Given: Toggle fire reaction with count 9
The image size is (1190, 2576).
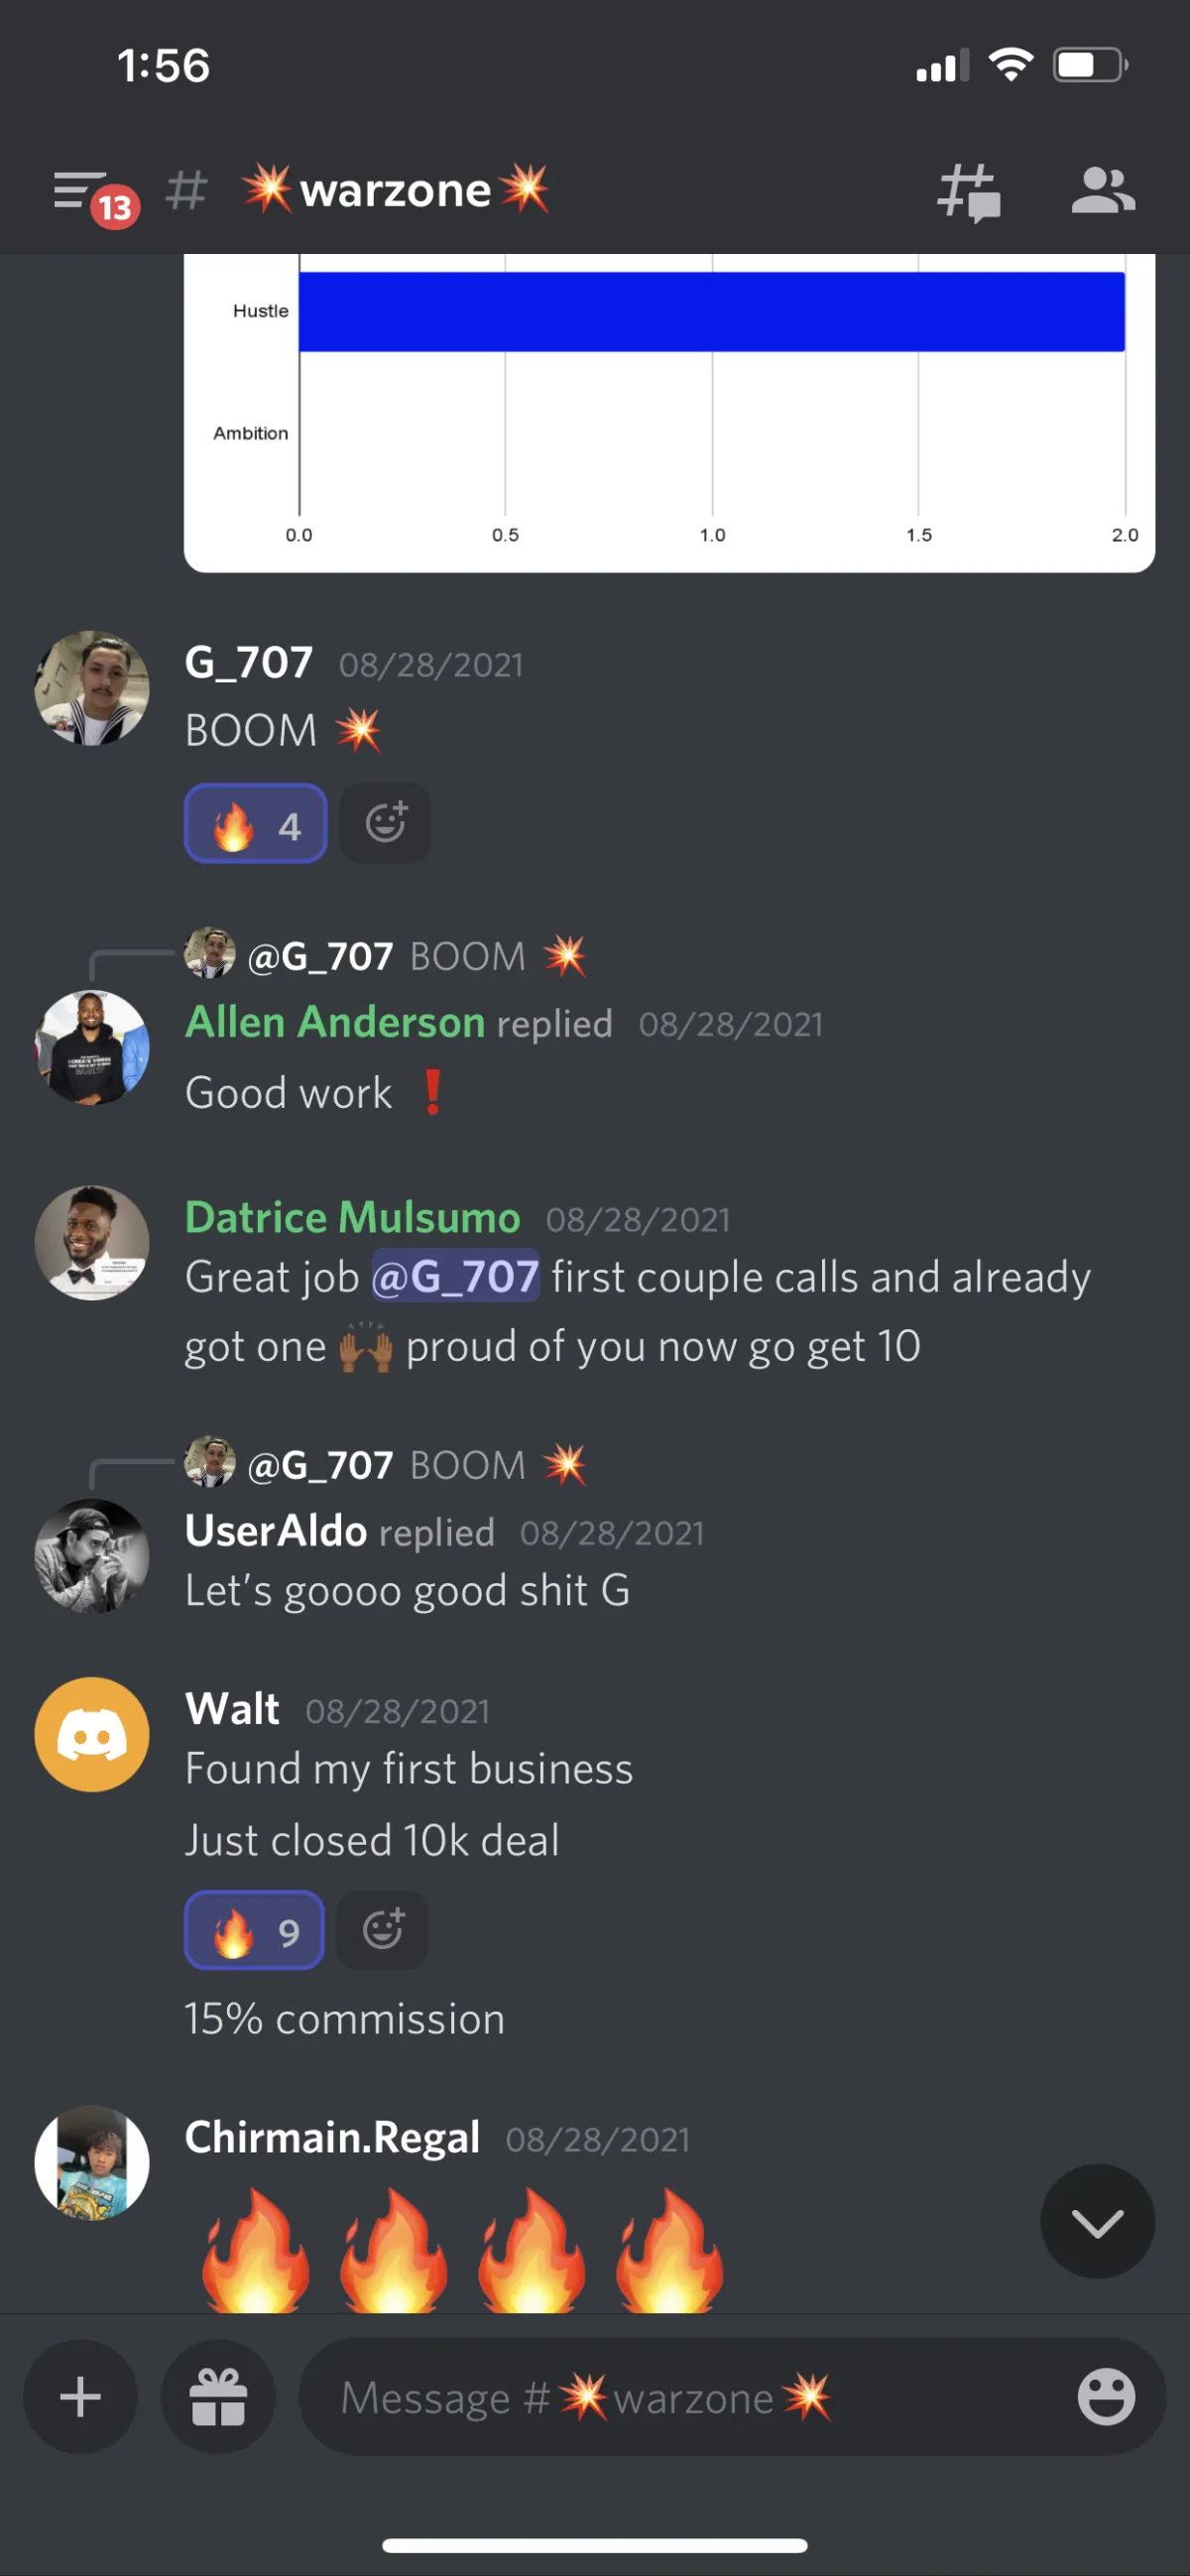Looking at the screenshot, I should (x=254, y=1930).
